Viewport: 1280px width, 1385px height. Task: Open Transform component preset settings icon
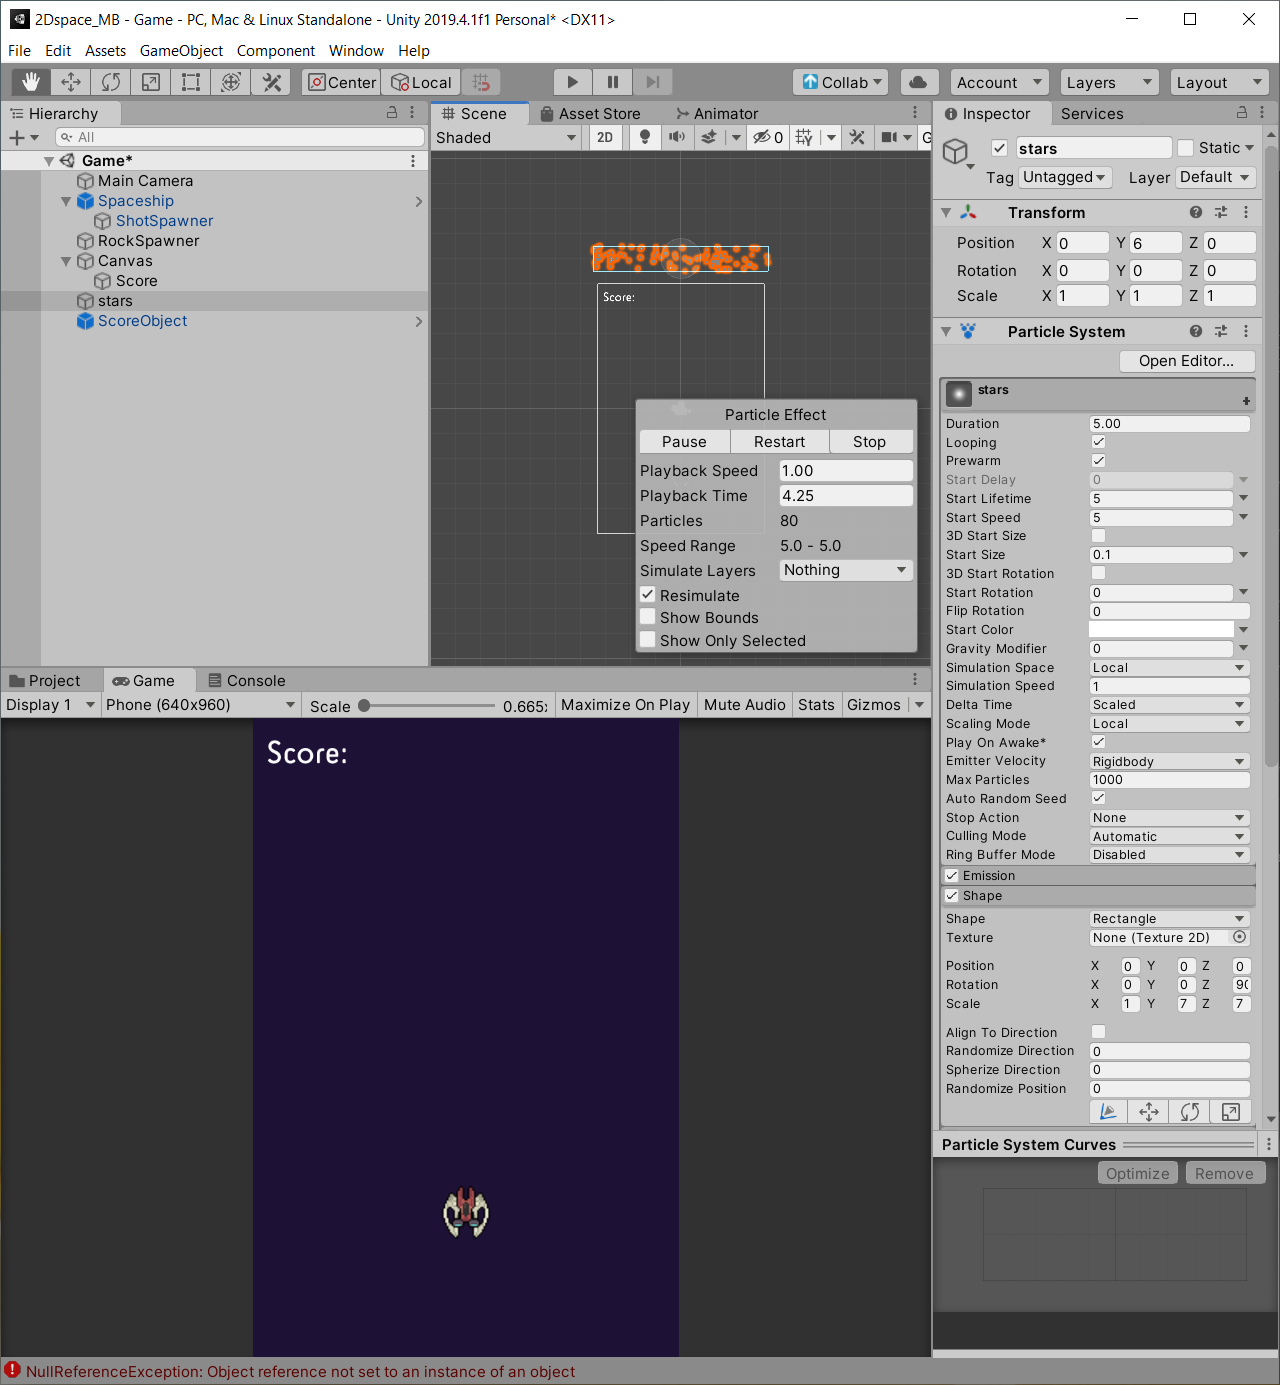pyautogui.click(x=1221, y=212)
